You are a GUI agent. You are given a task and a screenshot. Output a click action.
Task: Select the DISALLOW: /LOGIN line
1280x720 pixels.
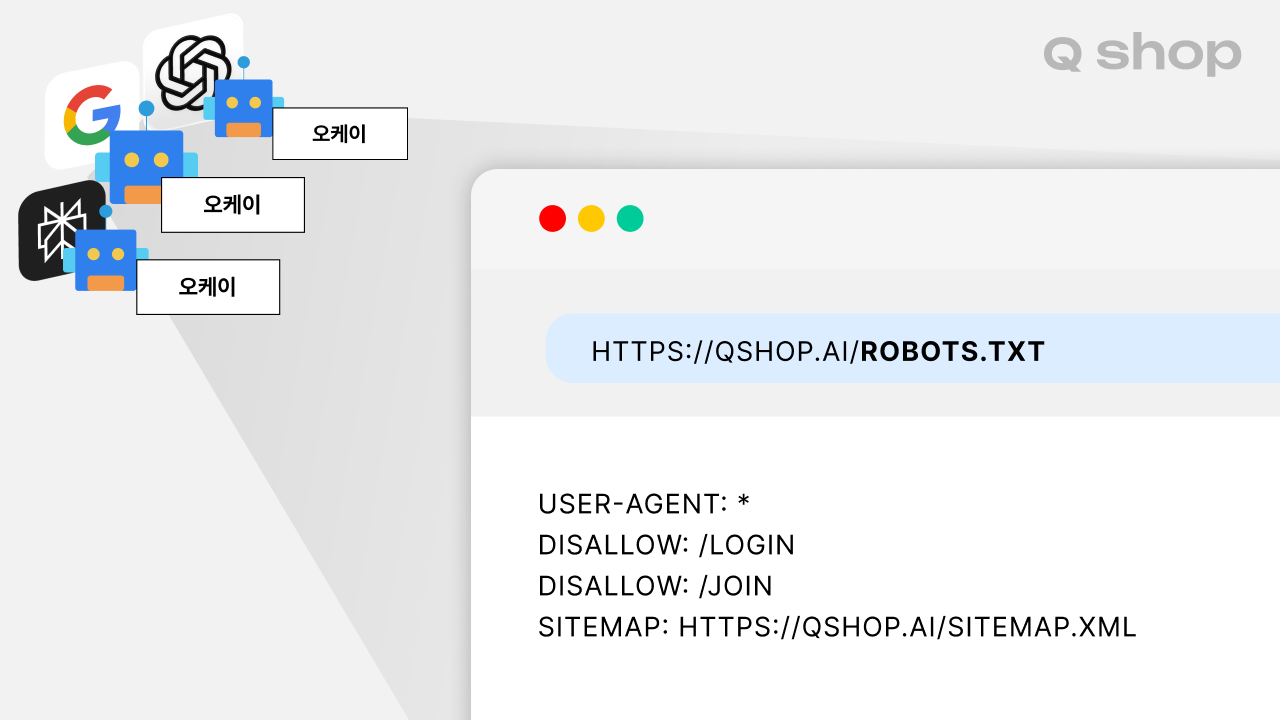coord(666,545)
